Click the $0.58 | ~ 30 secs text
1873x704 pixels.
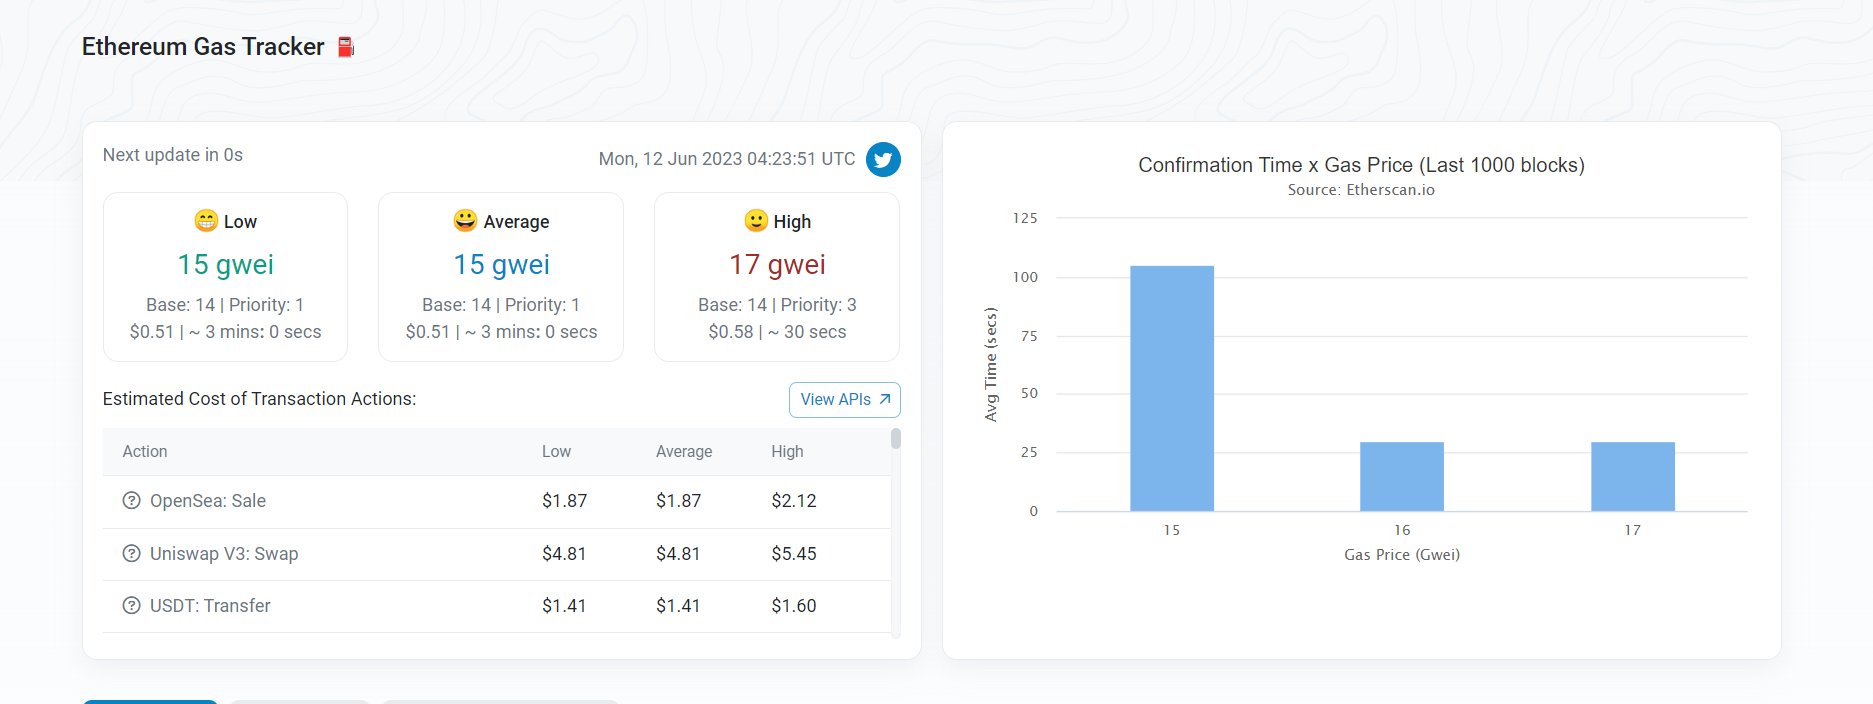tap(777, 332)
